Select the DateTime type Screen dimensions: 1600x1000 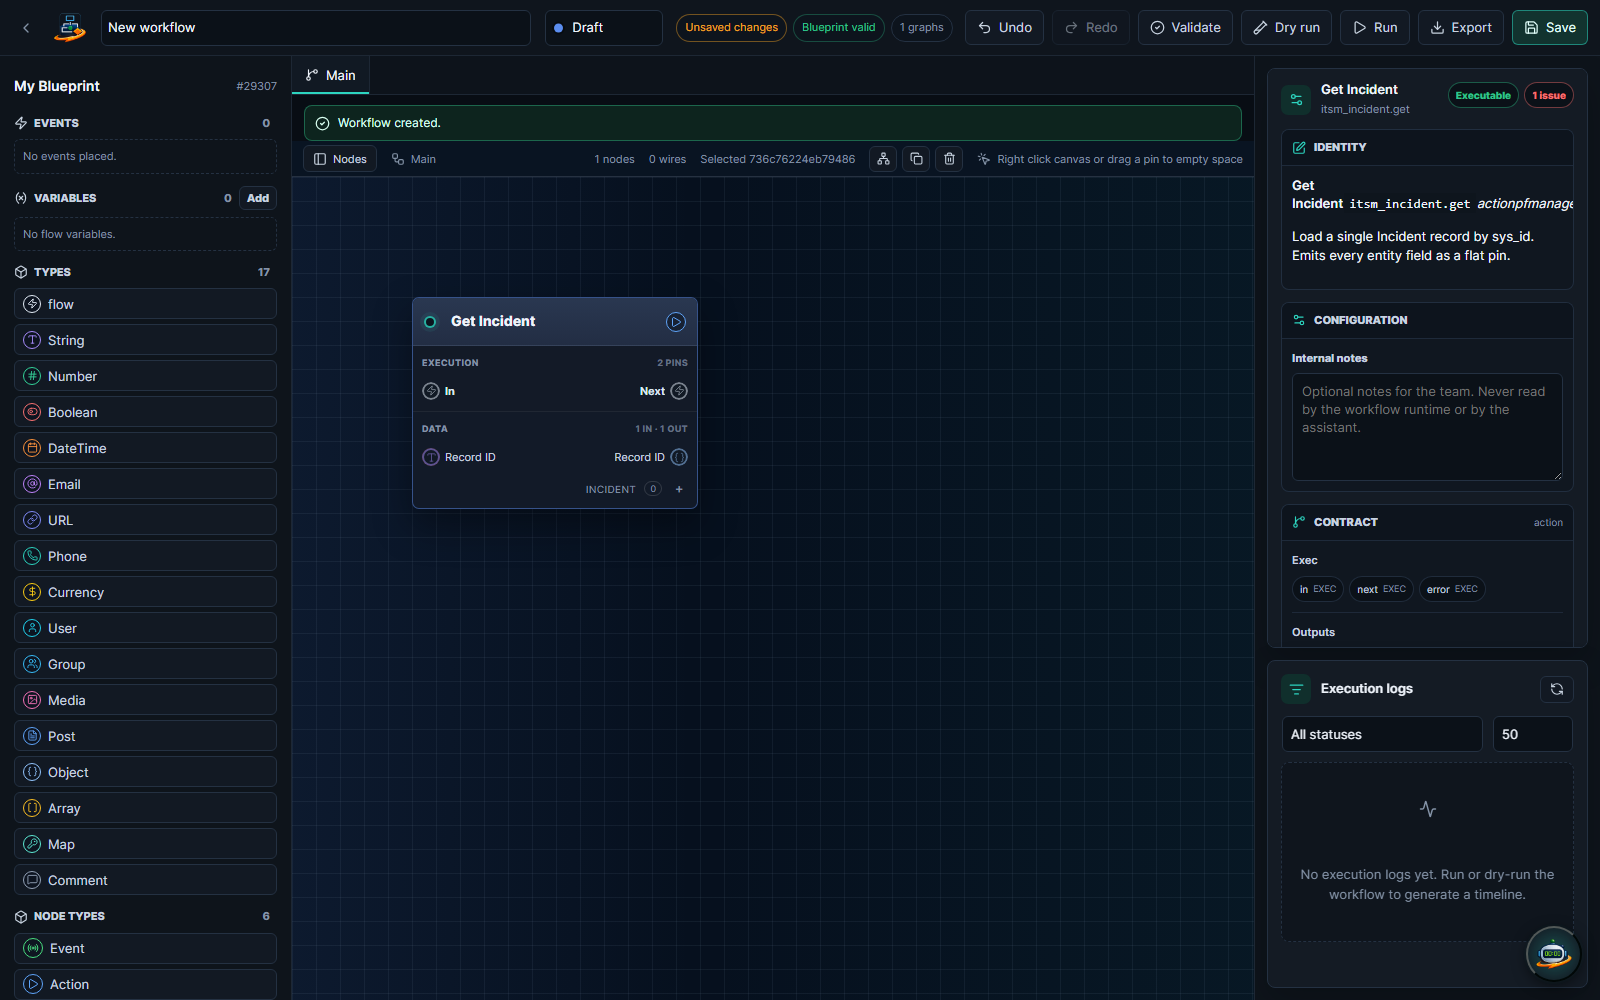coord(146,448)
